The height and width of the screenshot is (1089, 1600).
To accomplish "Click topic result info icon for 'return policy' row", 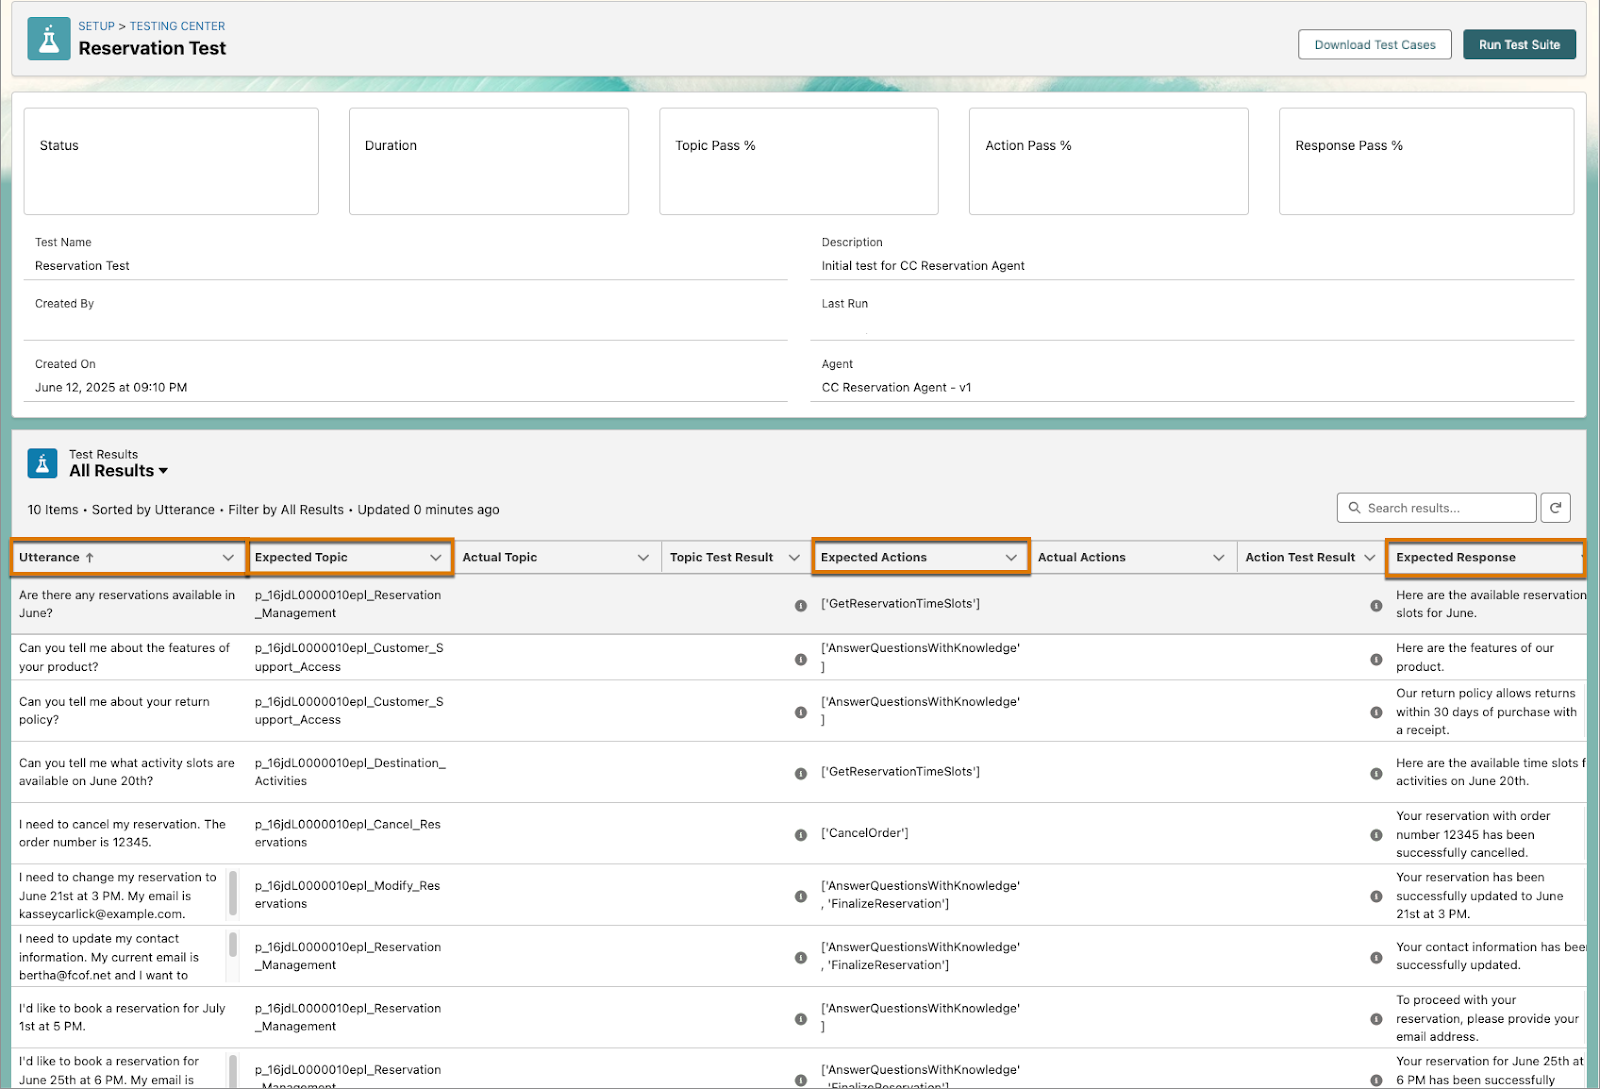I will 800,712.
